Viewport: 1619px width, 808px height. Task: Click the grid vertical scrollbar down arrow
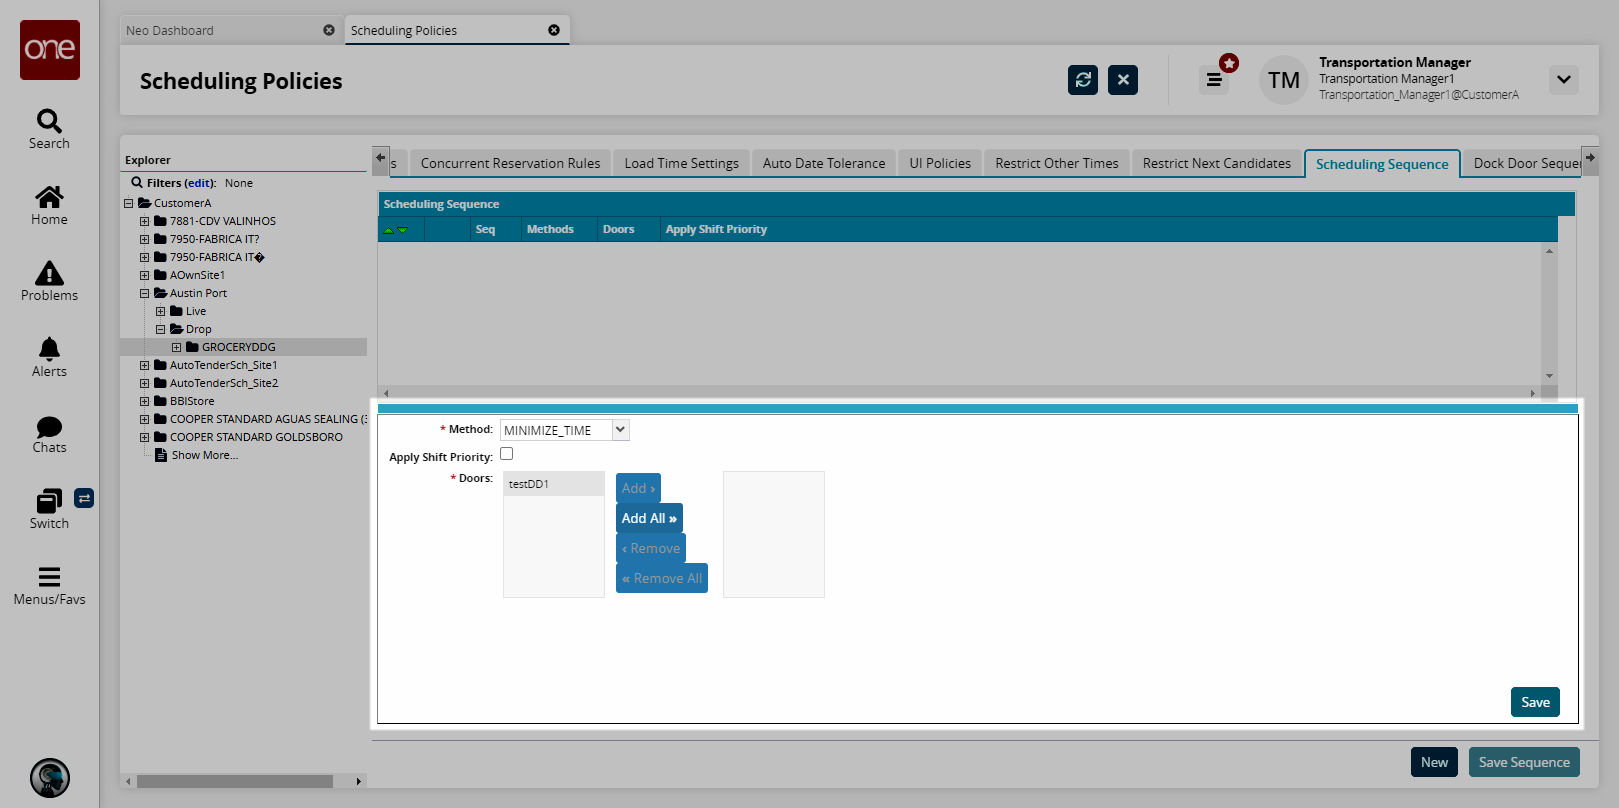point(1549,376)
